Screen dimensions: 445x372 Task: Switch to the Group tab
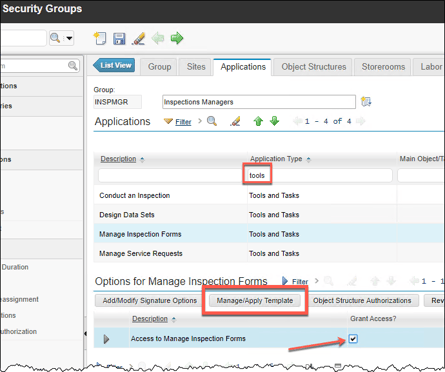159,67
